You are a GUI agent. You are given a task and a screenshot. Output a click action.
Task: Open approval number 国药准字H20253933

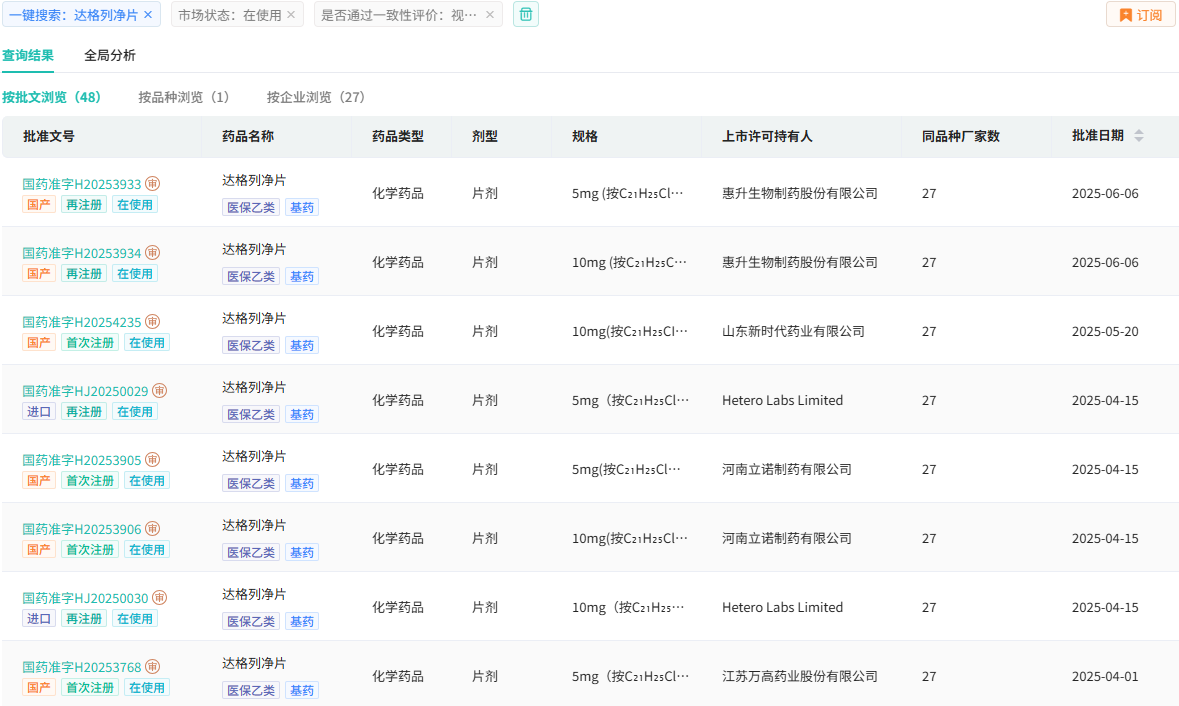coord(82,184)
